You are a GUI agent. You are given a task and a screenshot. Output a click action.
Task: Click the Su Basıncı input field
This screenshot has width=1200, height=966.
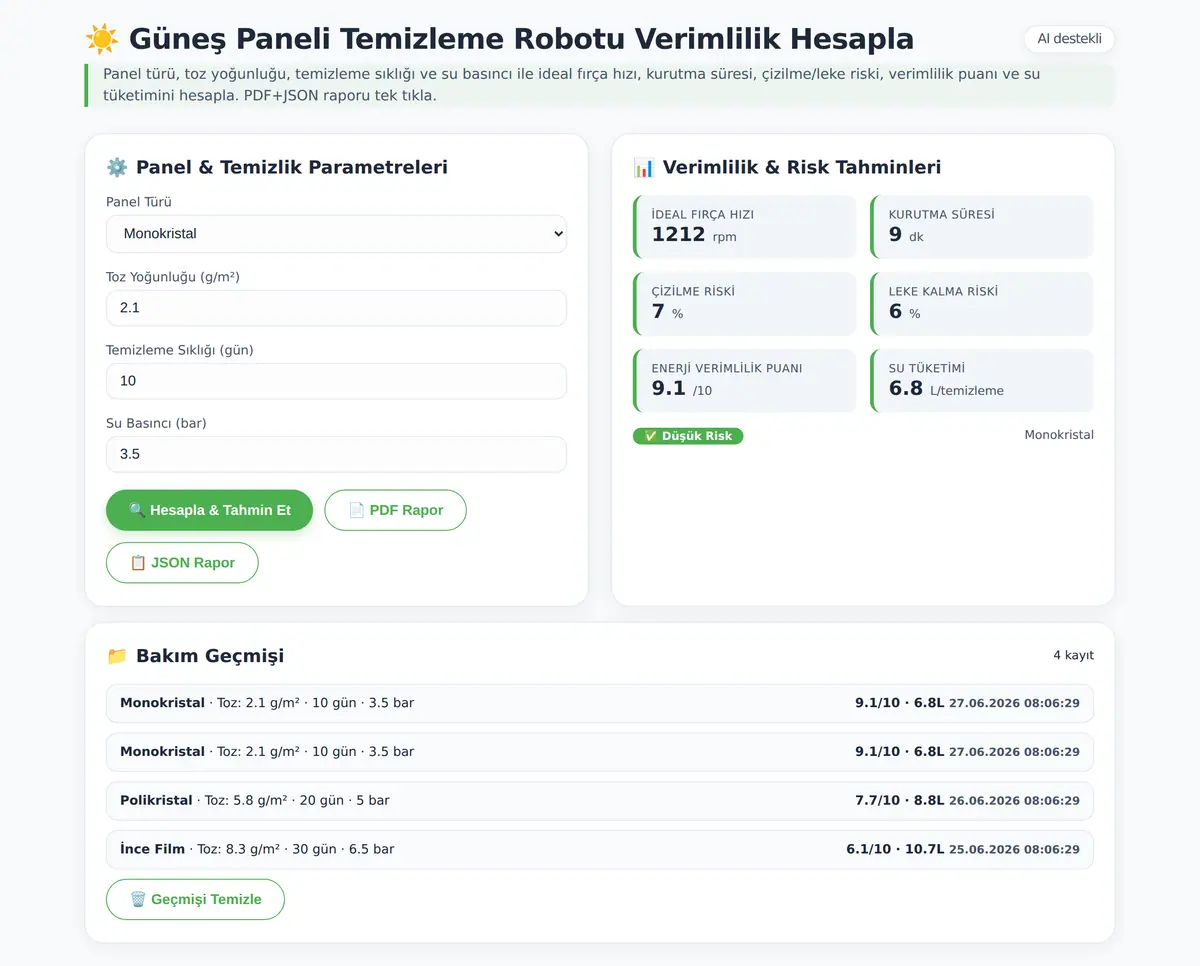(336, 454)
